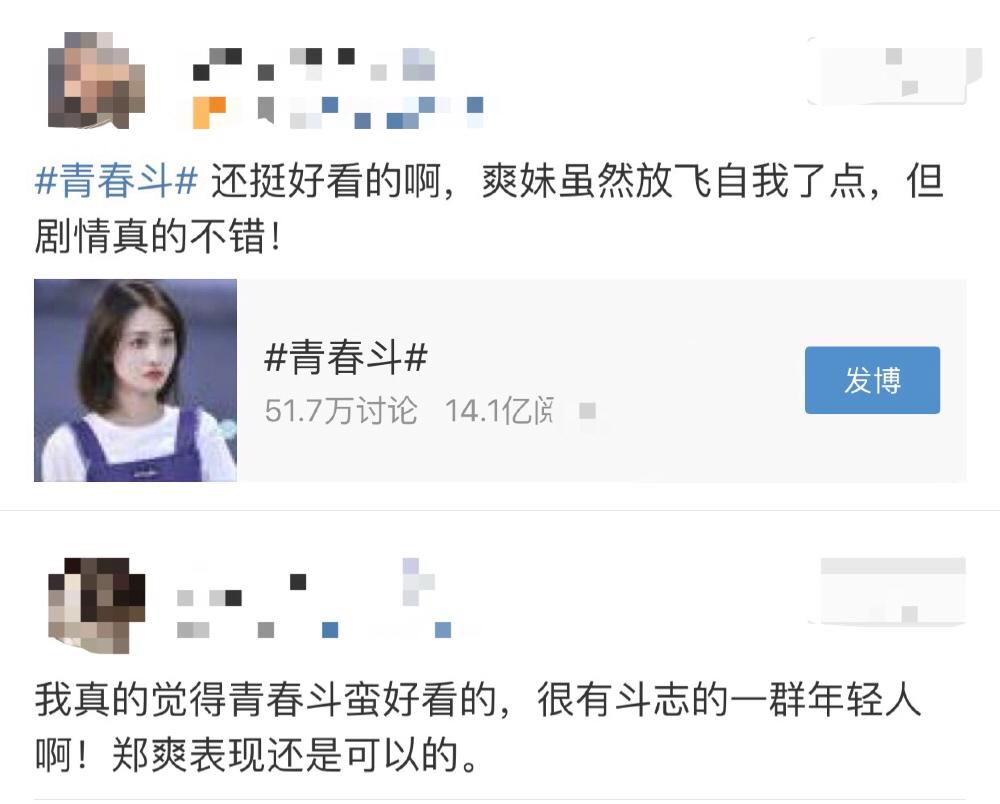Tap the orange badge under first username
Screen dimensions: 1000x804
coord(209,112)
